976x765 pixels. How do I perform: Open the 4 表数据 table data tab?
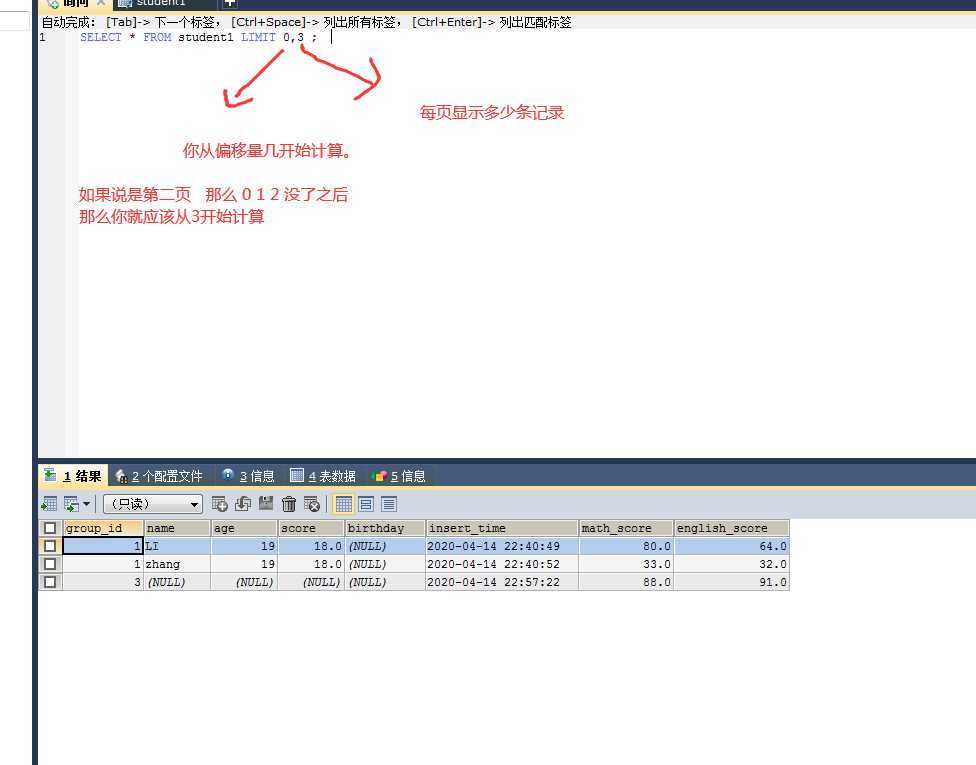(x=323, y=476)
